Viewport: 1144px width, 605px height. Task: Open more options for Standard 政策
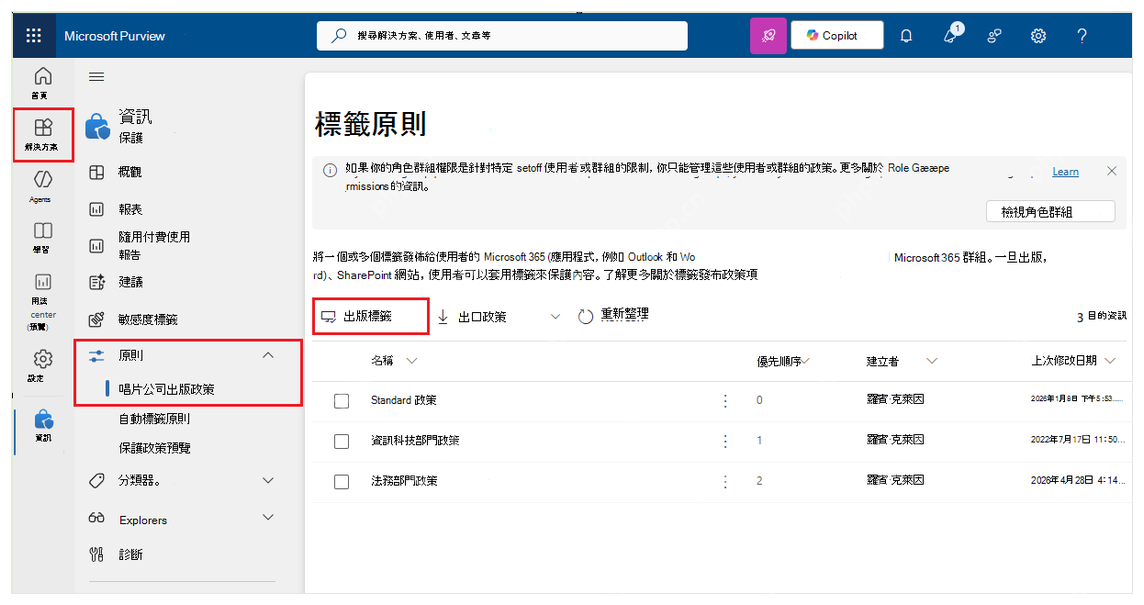725,401
